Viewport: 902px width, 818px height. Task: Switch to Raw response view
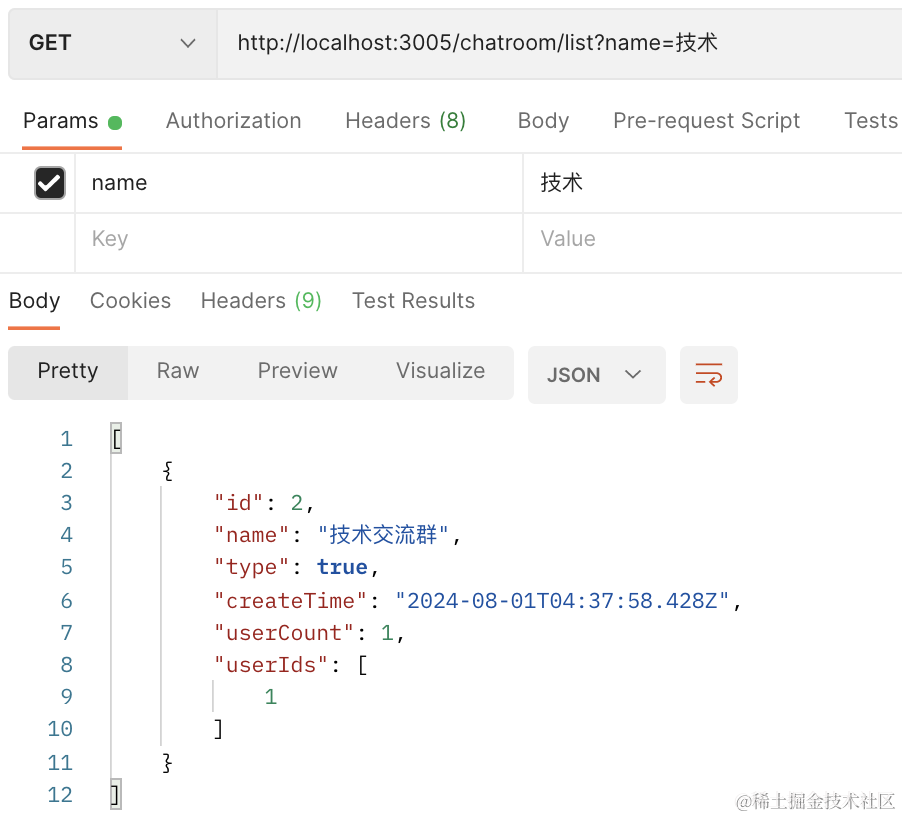coord(178,371)
